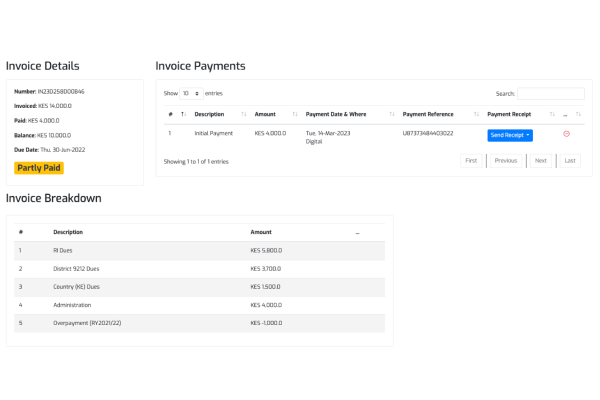Click sort arrows beside Description header
The image size is (600, 400).
244,114
